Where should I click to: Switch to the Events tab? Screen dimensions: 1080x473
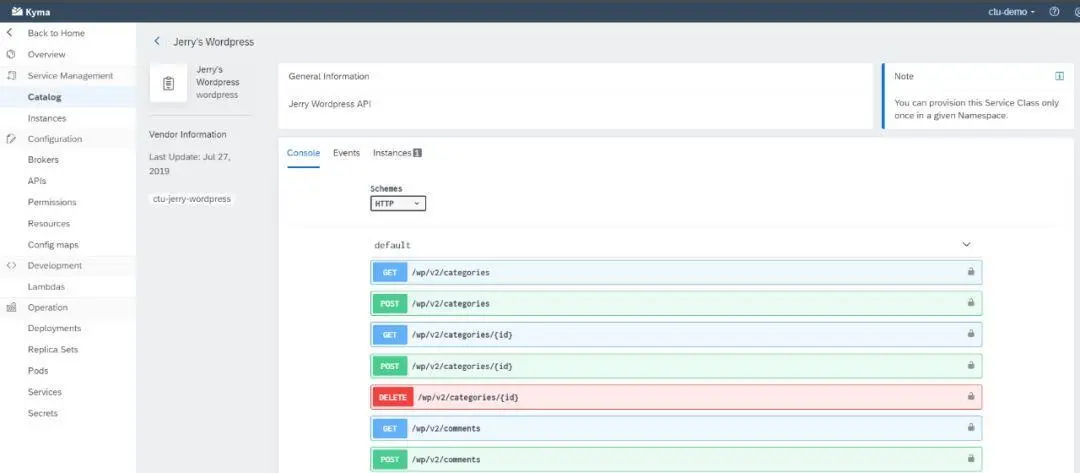(x=346, y=153)
